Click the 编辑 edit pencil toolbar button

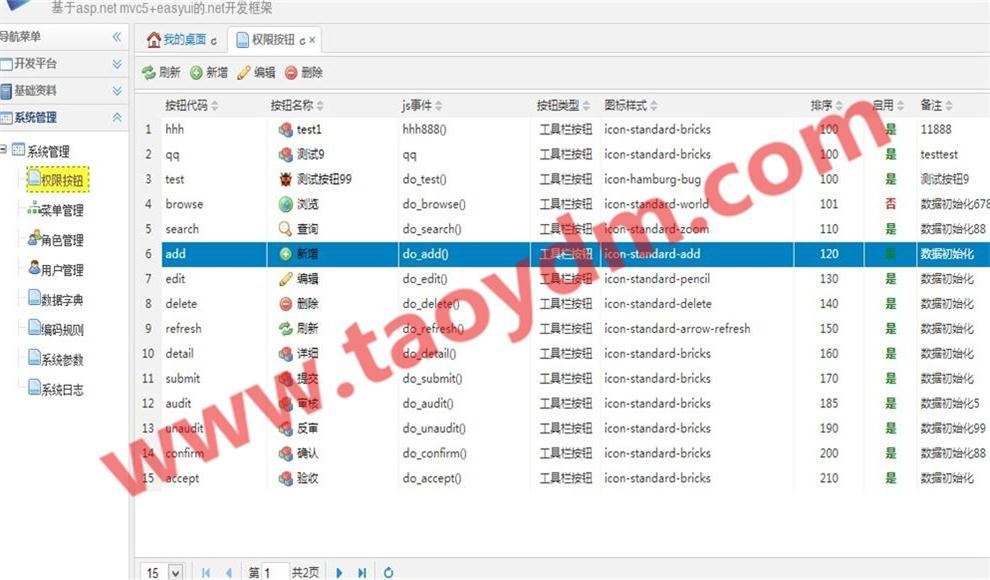coord(257,73)
